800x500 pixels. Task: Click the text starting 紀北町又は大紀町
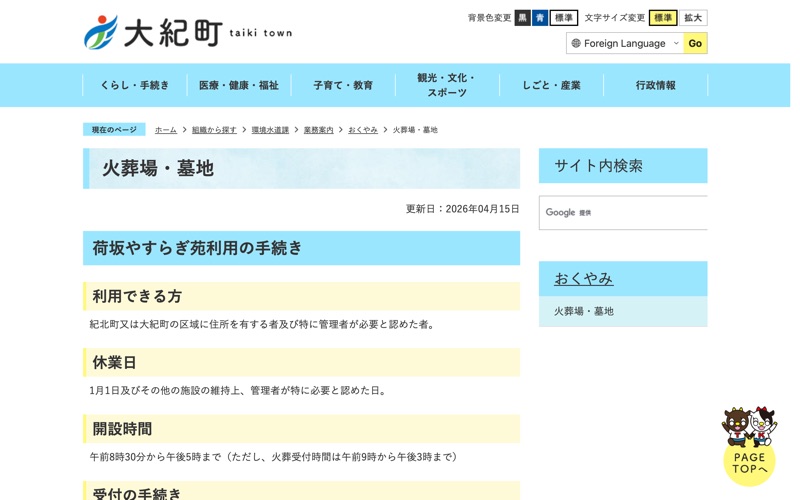tap(263, 324)
